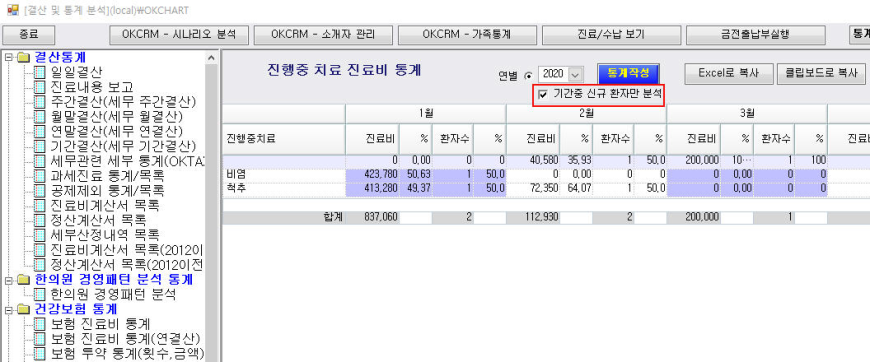Image resolution: width=870 pixels, height=362 pixels.
Task: Click the app icon in title bar
Action: 12,10
